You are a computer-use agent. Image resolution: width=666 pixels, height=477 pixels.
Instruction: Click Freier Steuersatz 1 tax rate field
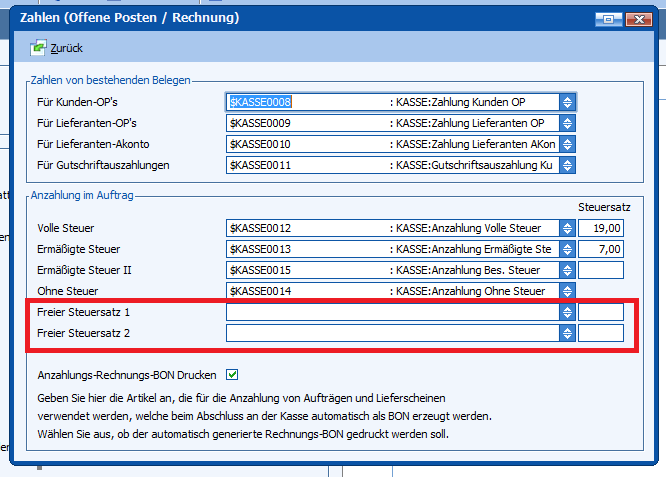[x=600, y=312]
